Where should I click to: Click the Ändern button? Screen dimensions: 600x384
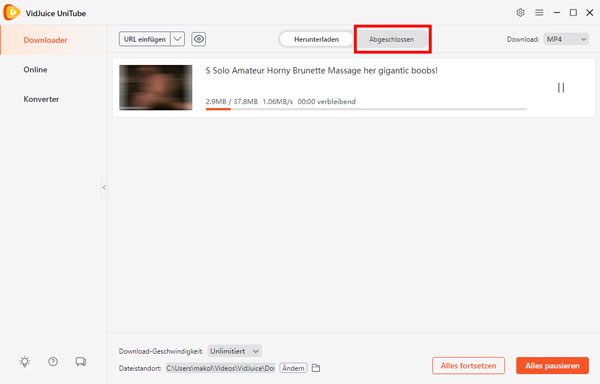pos(293,368)
